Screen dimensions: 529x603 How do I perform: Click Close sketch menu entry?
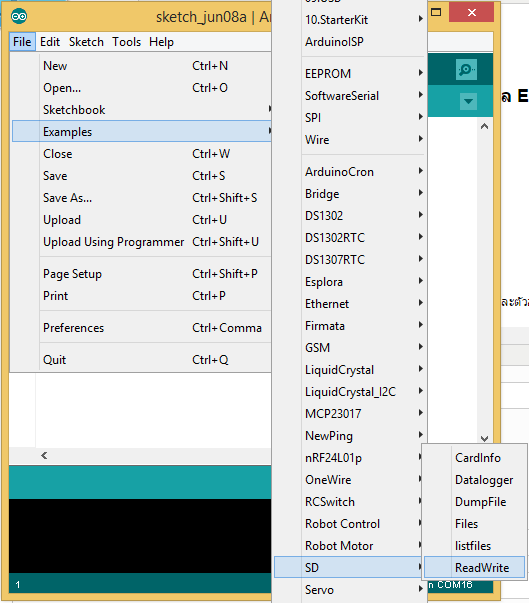point(141,154)
